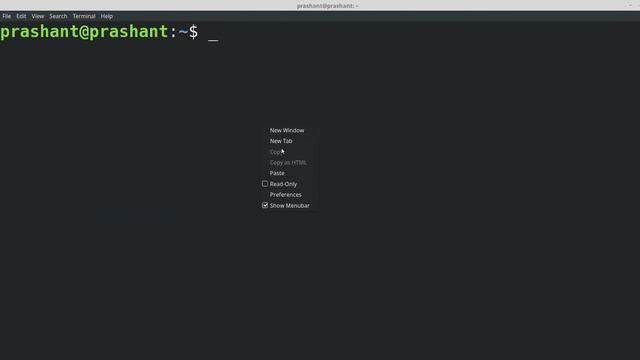Open Preferences from context menu
This screenshot has width=640, height=360.
[286, 195]
